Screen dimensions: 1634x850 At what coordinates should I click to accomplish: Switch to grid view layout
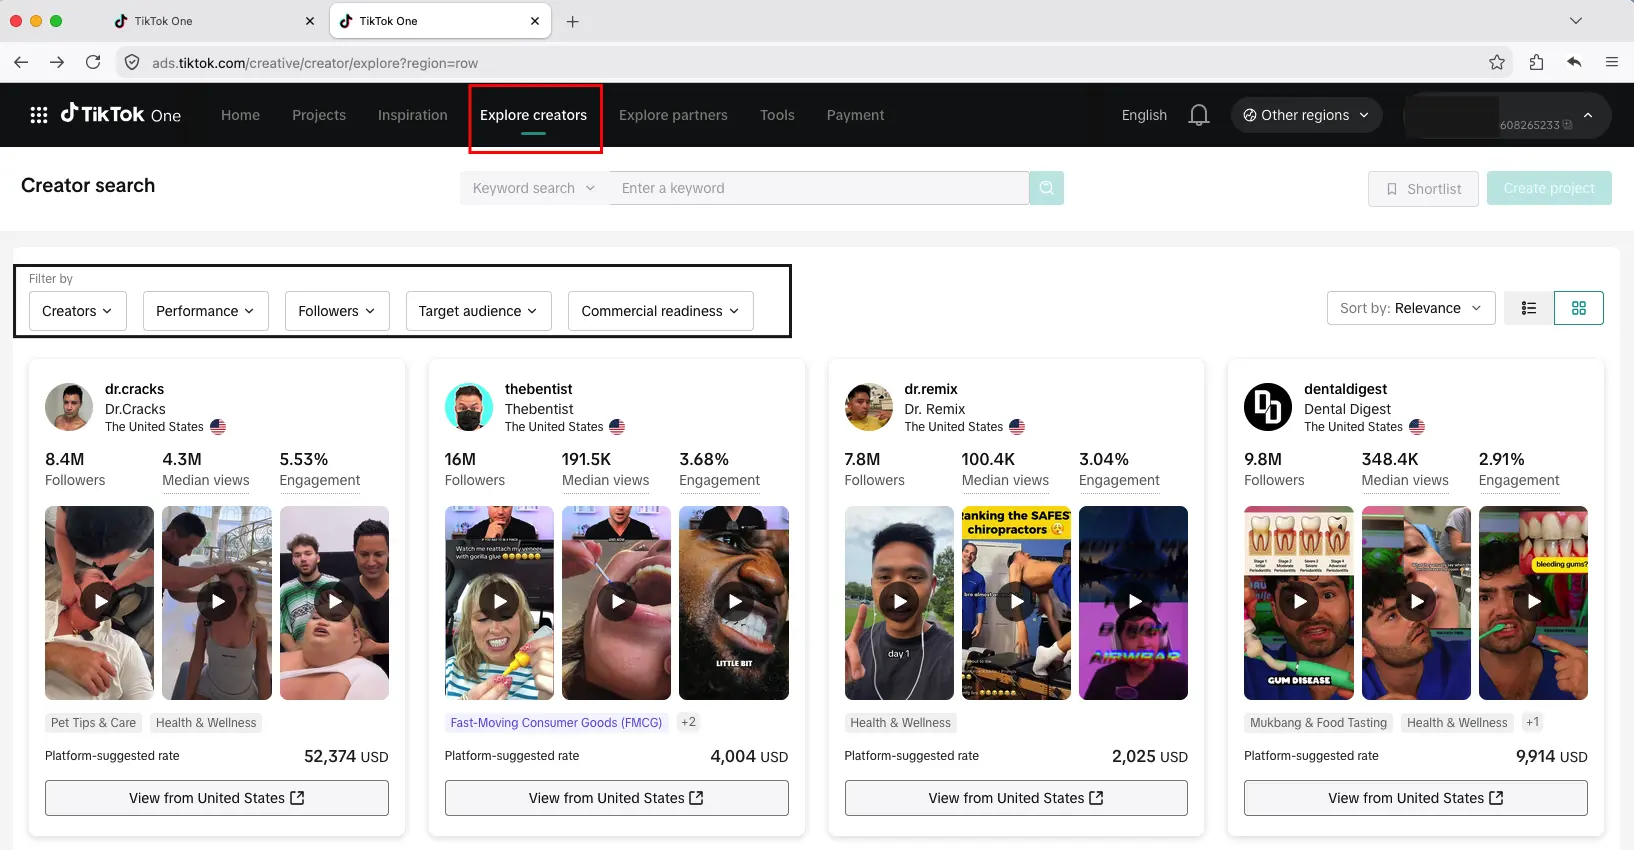(1579, 308)
